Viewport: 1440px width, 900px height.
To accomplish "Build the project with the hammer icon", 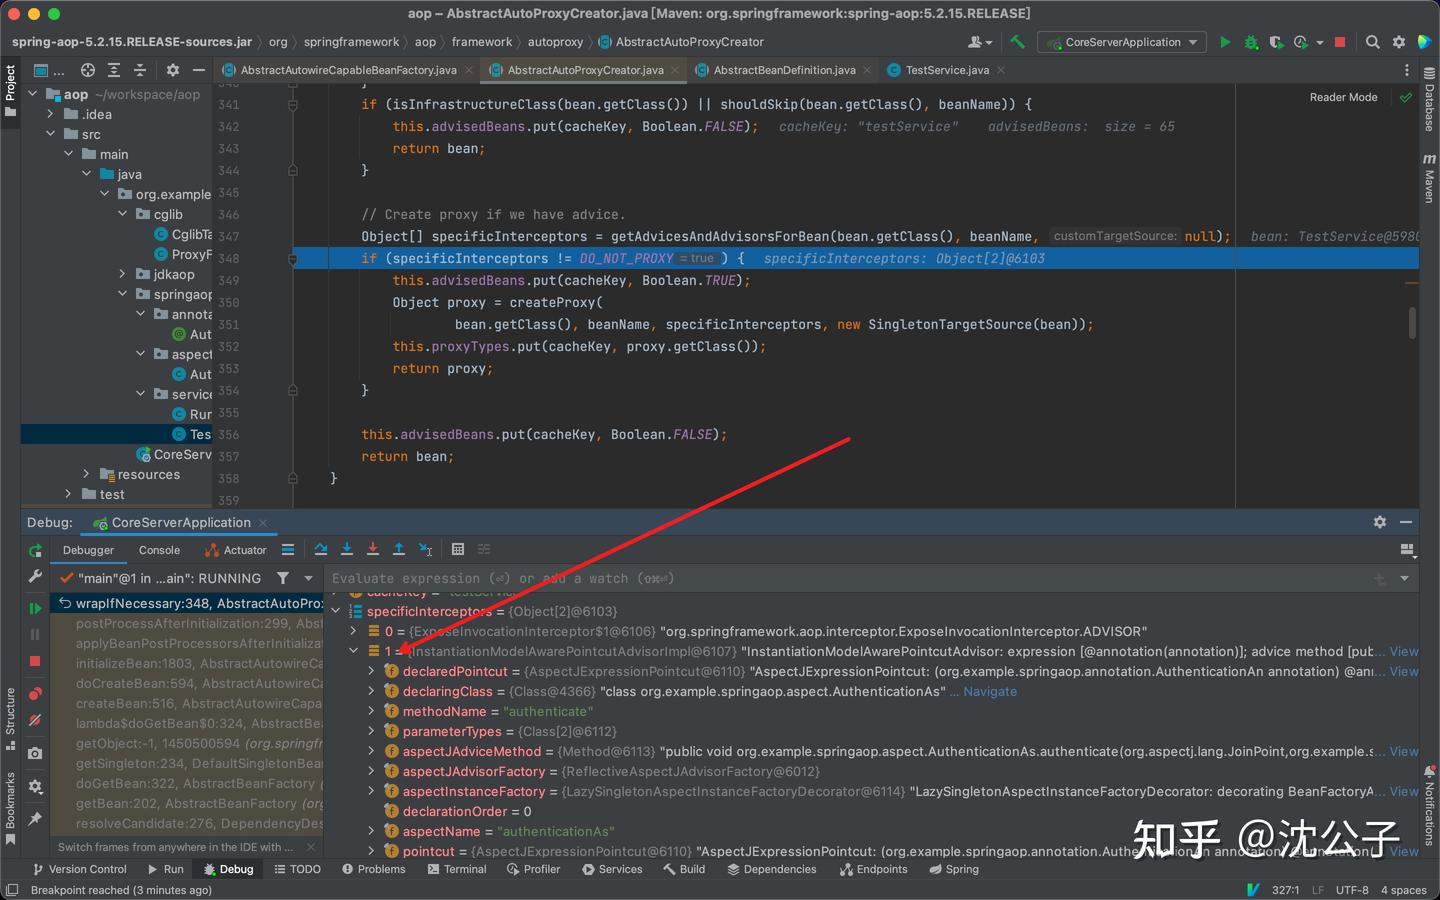I will (1017, 42).
